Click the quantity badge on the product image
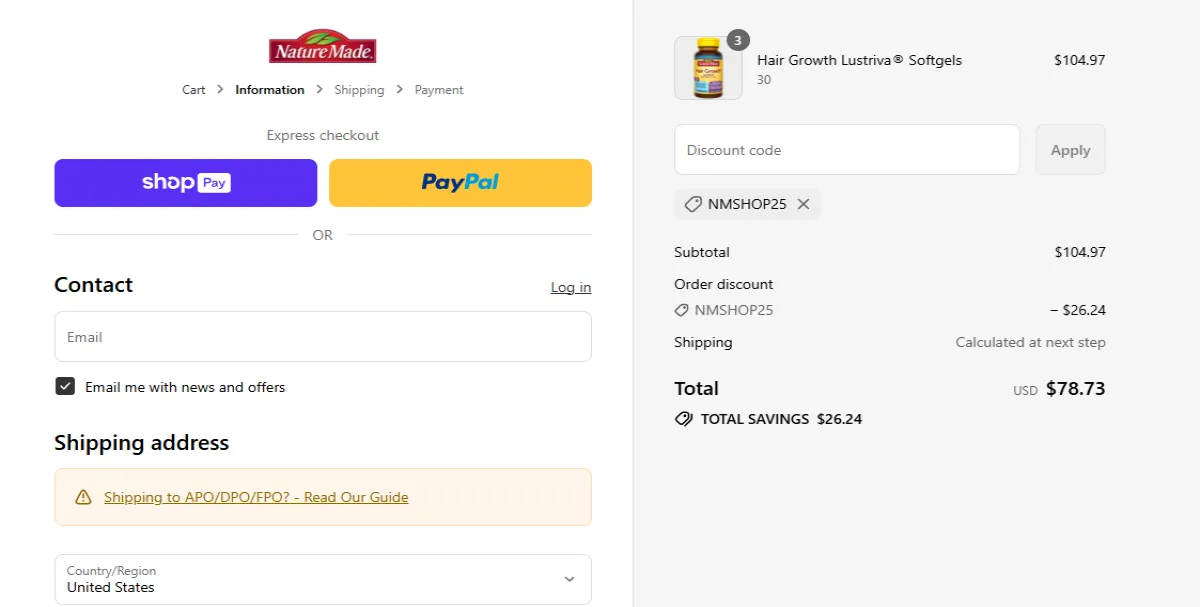1200x607 pixels. pyautogui.click(x=737, y=40)
